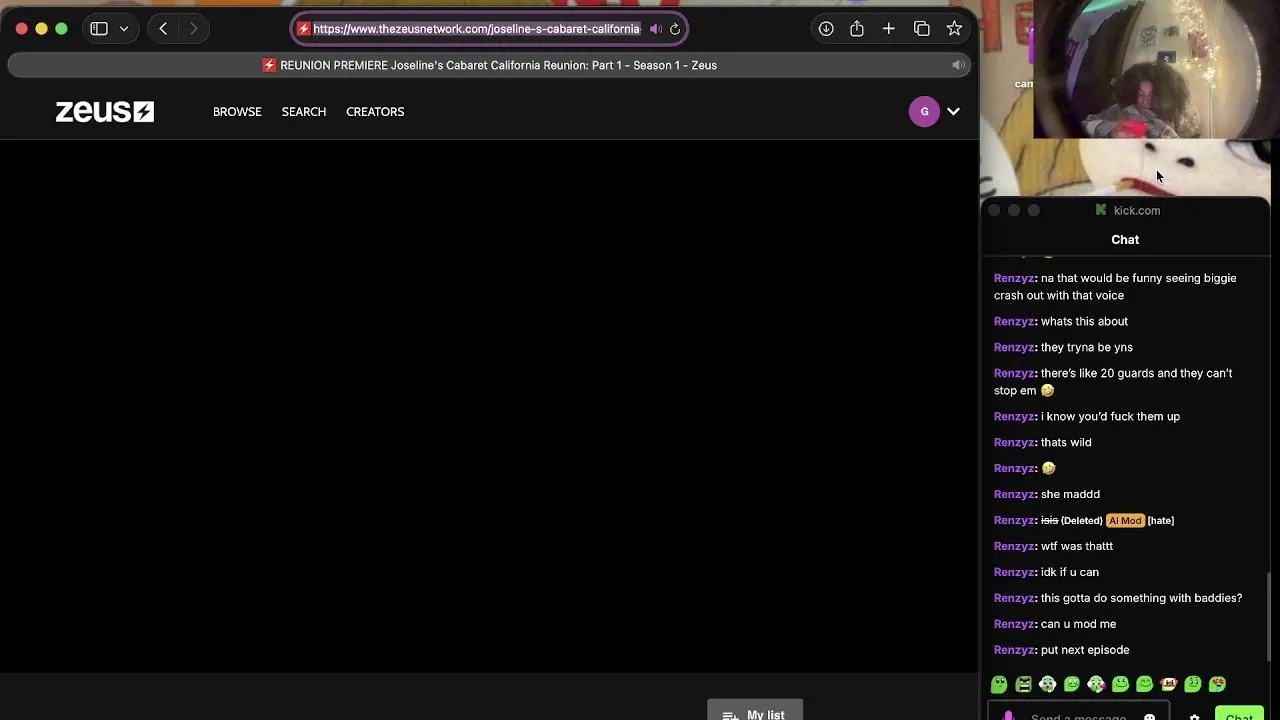
Task: Insert the smiling green emote, fourth in row
Action: [1072, 684]
